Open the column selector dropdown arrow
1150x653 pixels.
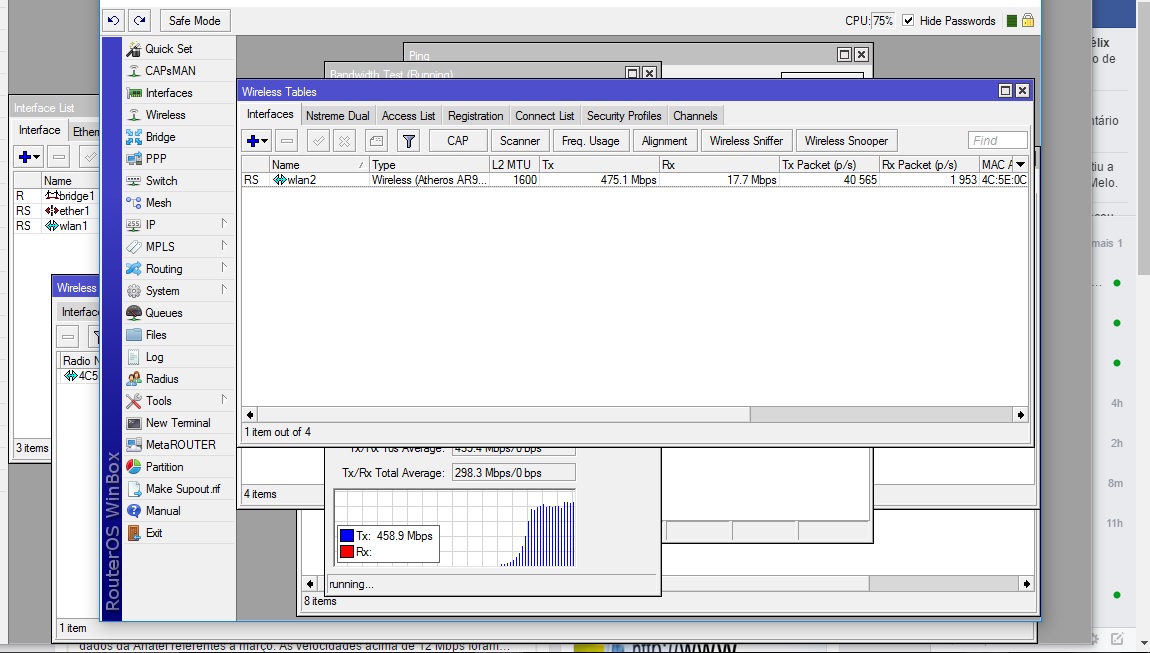[x=1020, y=165]
